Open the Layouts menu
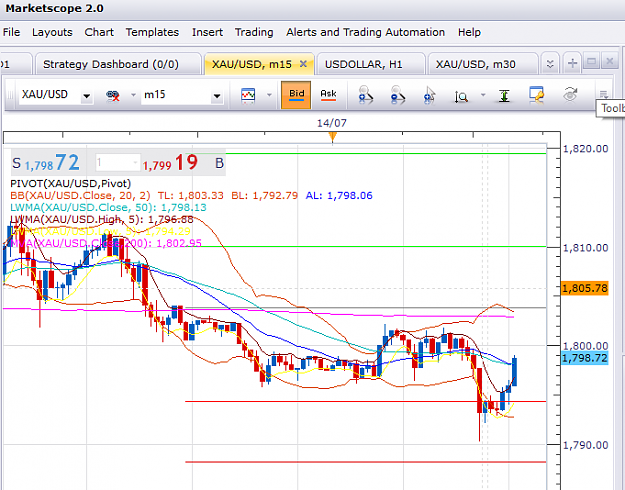The width and height of the screenshot is (625, 490). click(52, 32)
